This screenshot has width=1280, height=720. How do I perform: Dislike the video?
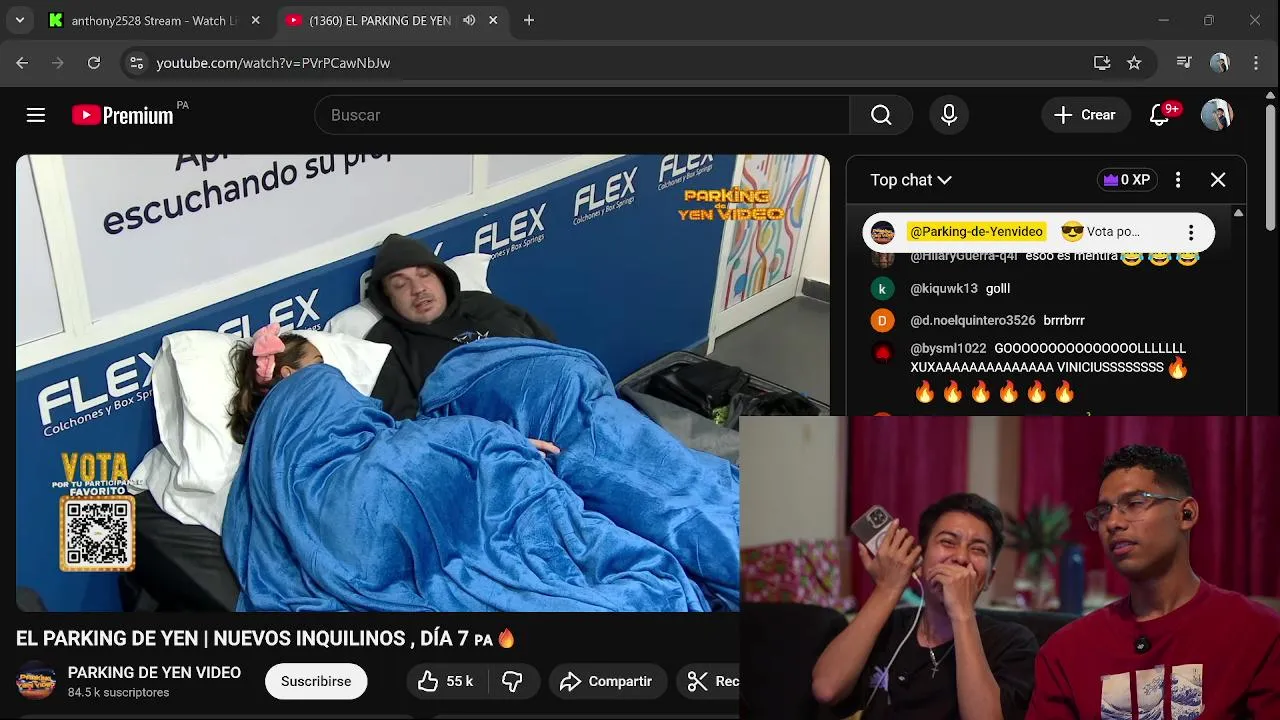click(513, 681)
